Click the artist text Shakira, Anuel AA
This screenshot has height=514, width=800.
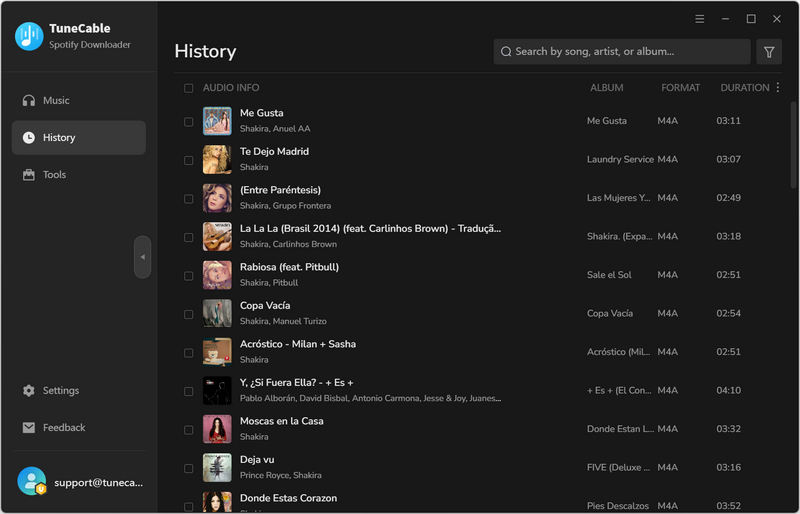[x=275, y=129]
